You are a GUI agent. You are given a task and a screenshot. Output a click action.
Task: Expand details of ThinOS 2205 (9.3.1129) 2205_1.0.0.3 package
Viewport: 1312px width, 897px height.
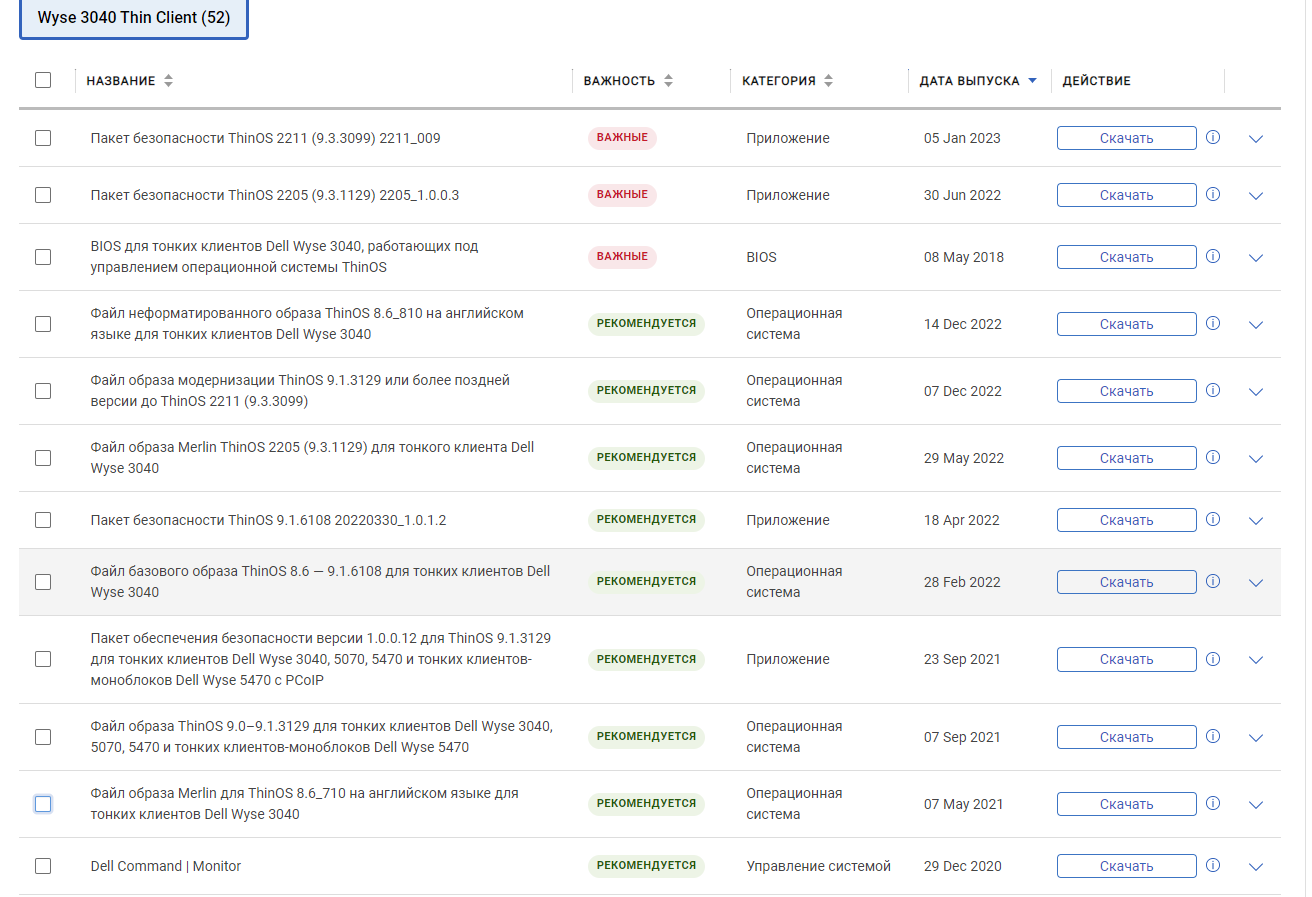click(1257, 196)
